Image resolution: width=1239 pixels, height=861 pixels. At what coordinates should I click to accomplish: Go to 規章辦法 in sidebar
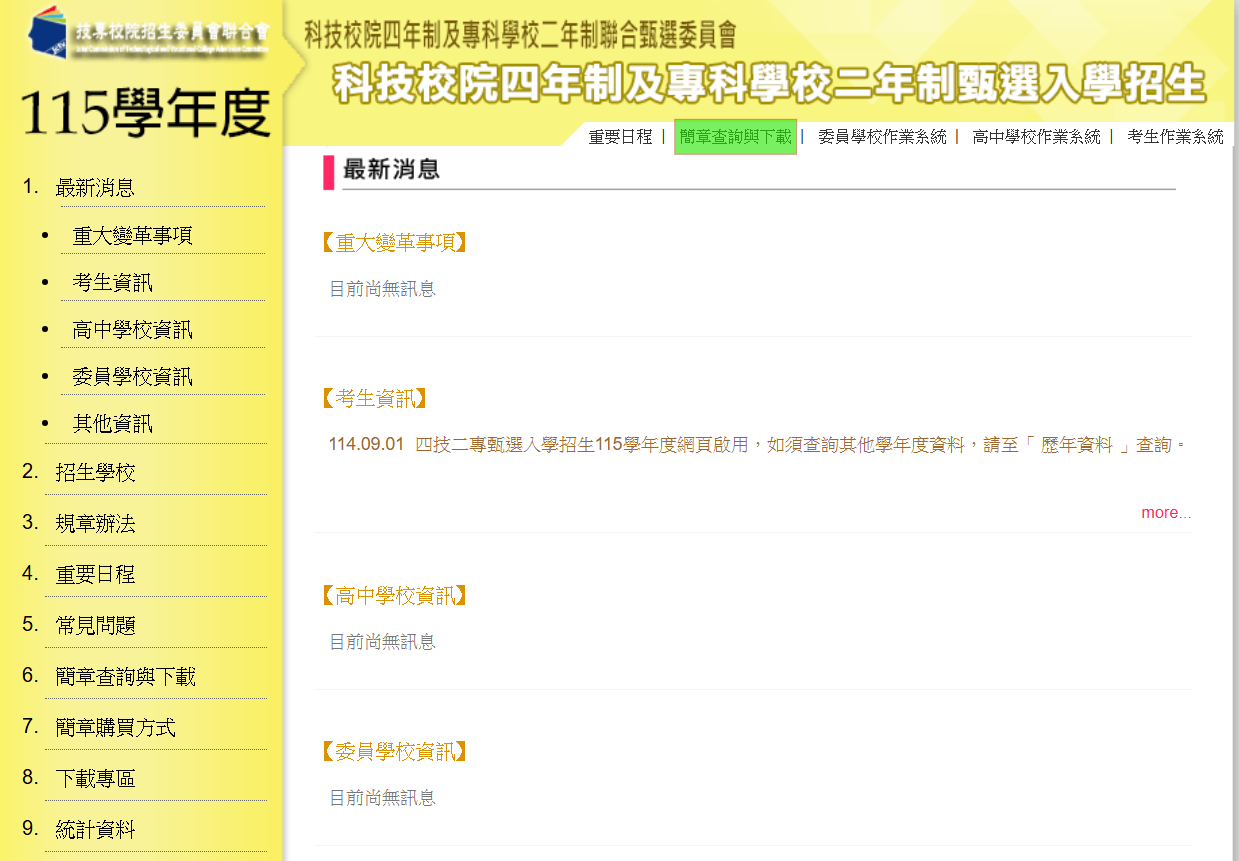click(95, 524)
